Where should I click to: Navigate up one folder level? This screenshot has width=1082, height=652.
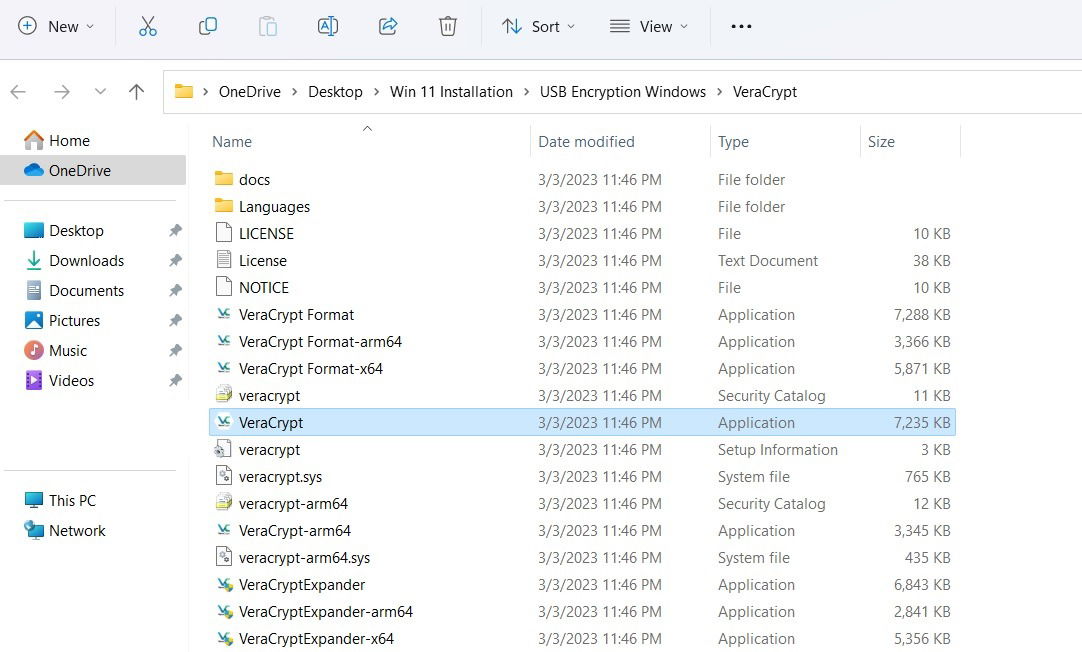[x=136, y=91]
